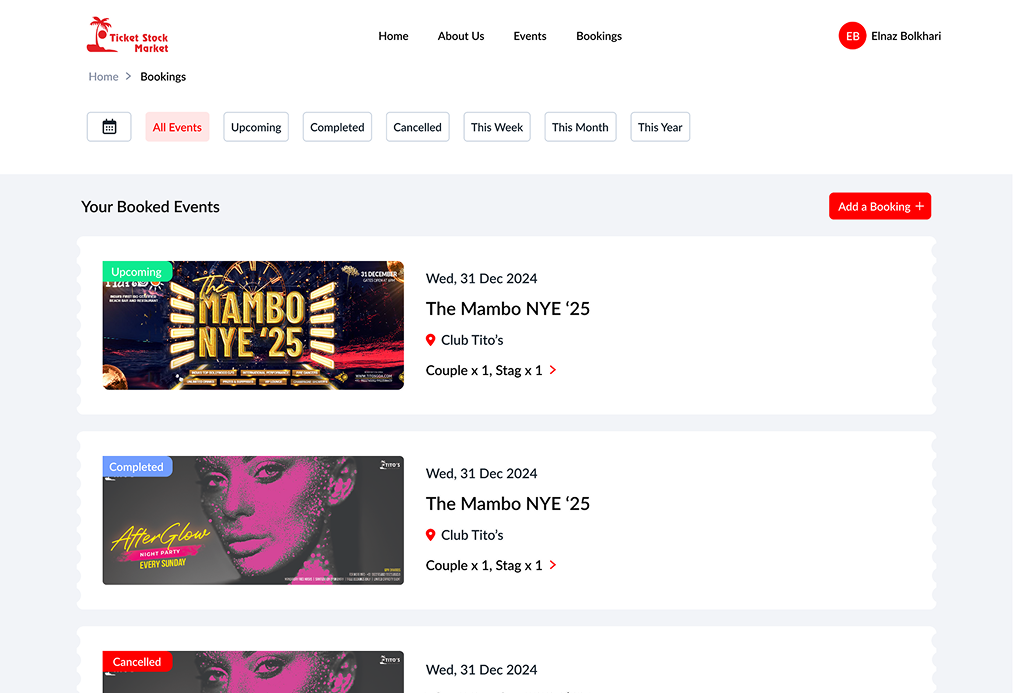
Task: Expand ticket details arrow in Completed event card
Action: pyautogui.click(x=552, y=565)
